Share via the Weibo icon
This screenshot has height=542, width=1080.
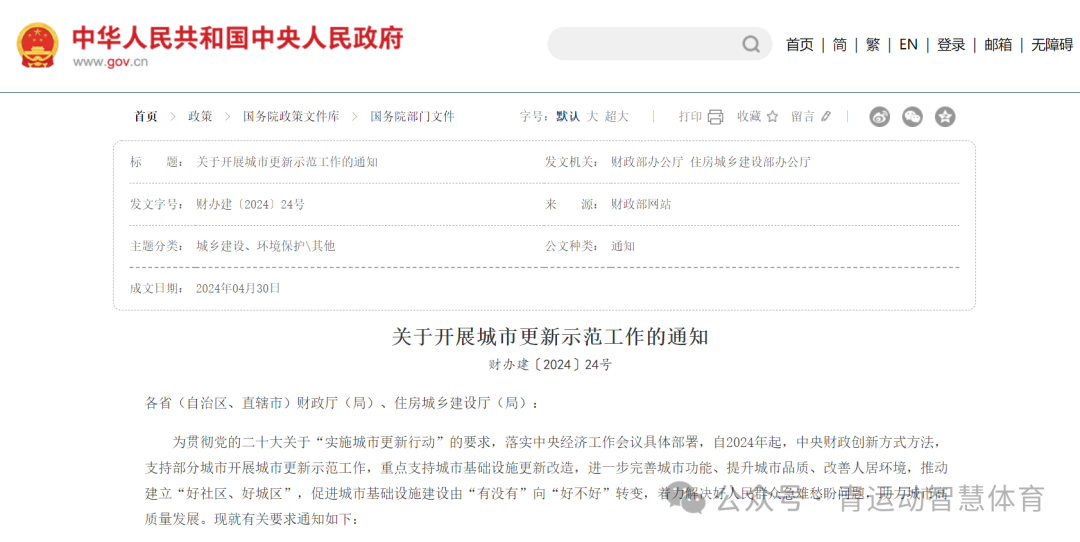[x=880, y=117]
